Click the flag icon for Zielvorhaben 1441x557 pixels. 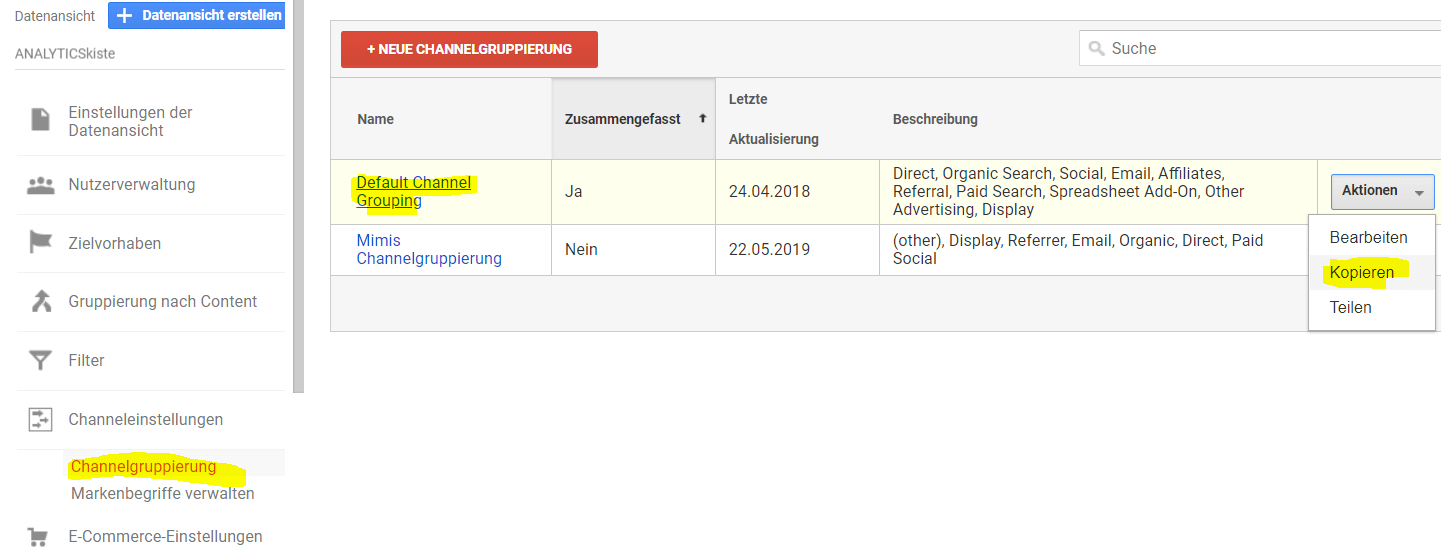pyautogui.click(x=40, y=243)
